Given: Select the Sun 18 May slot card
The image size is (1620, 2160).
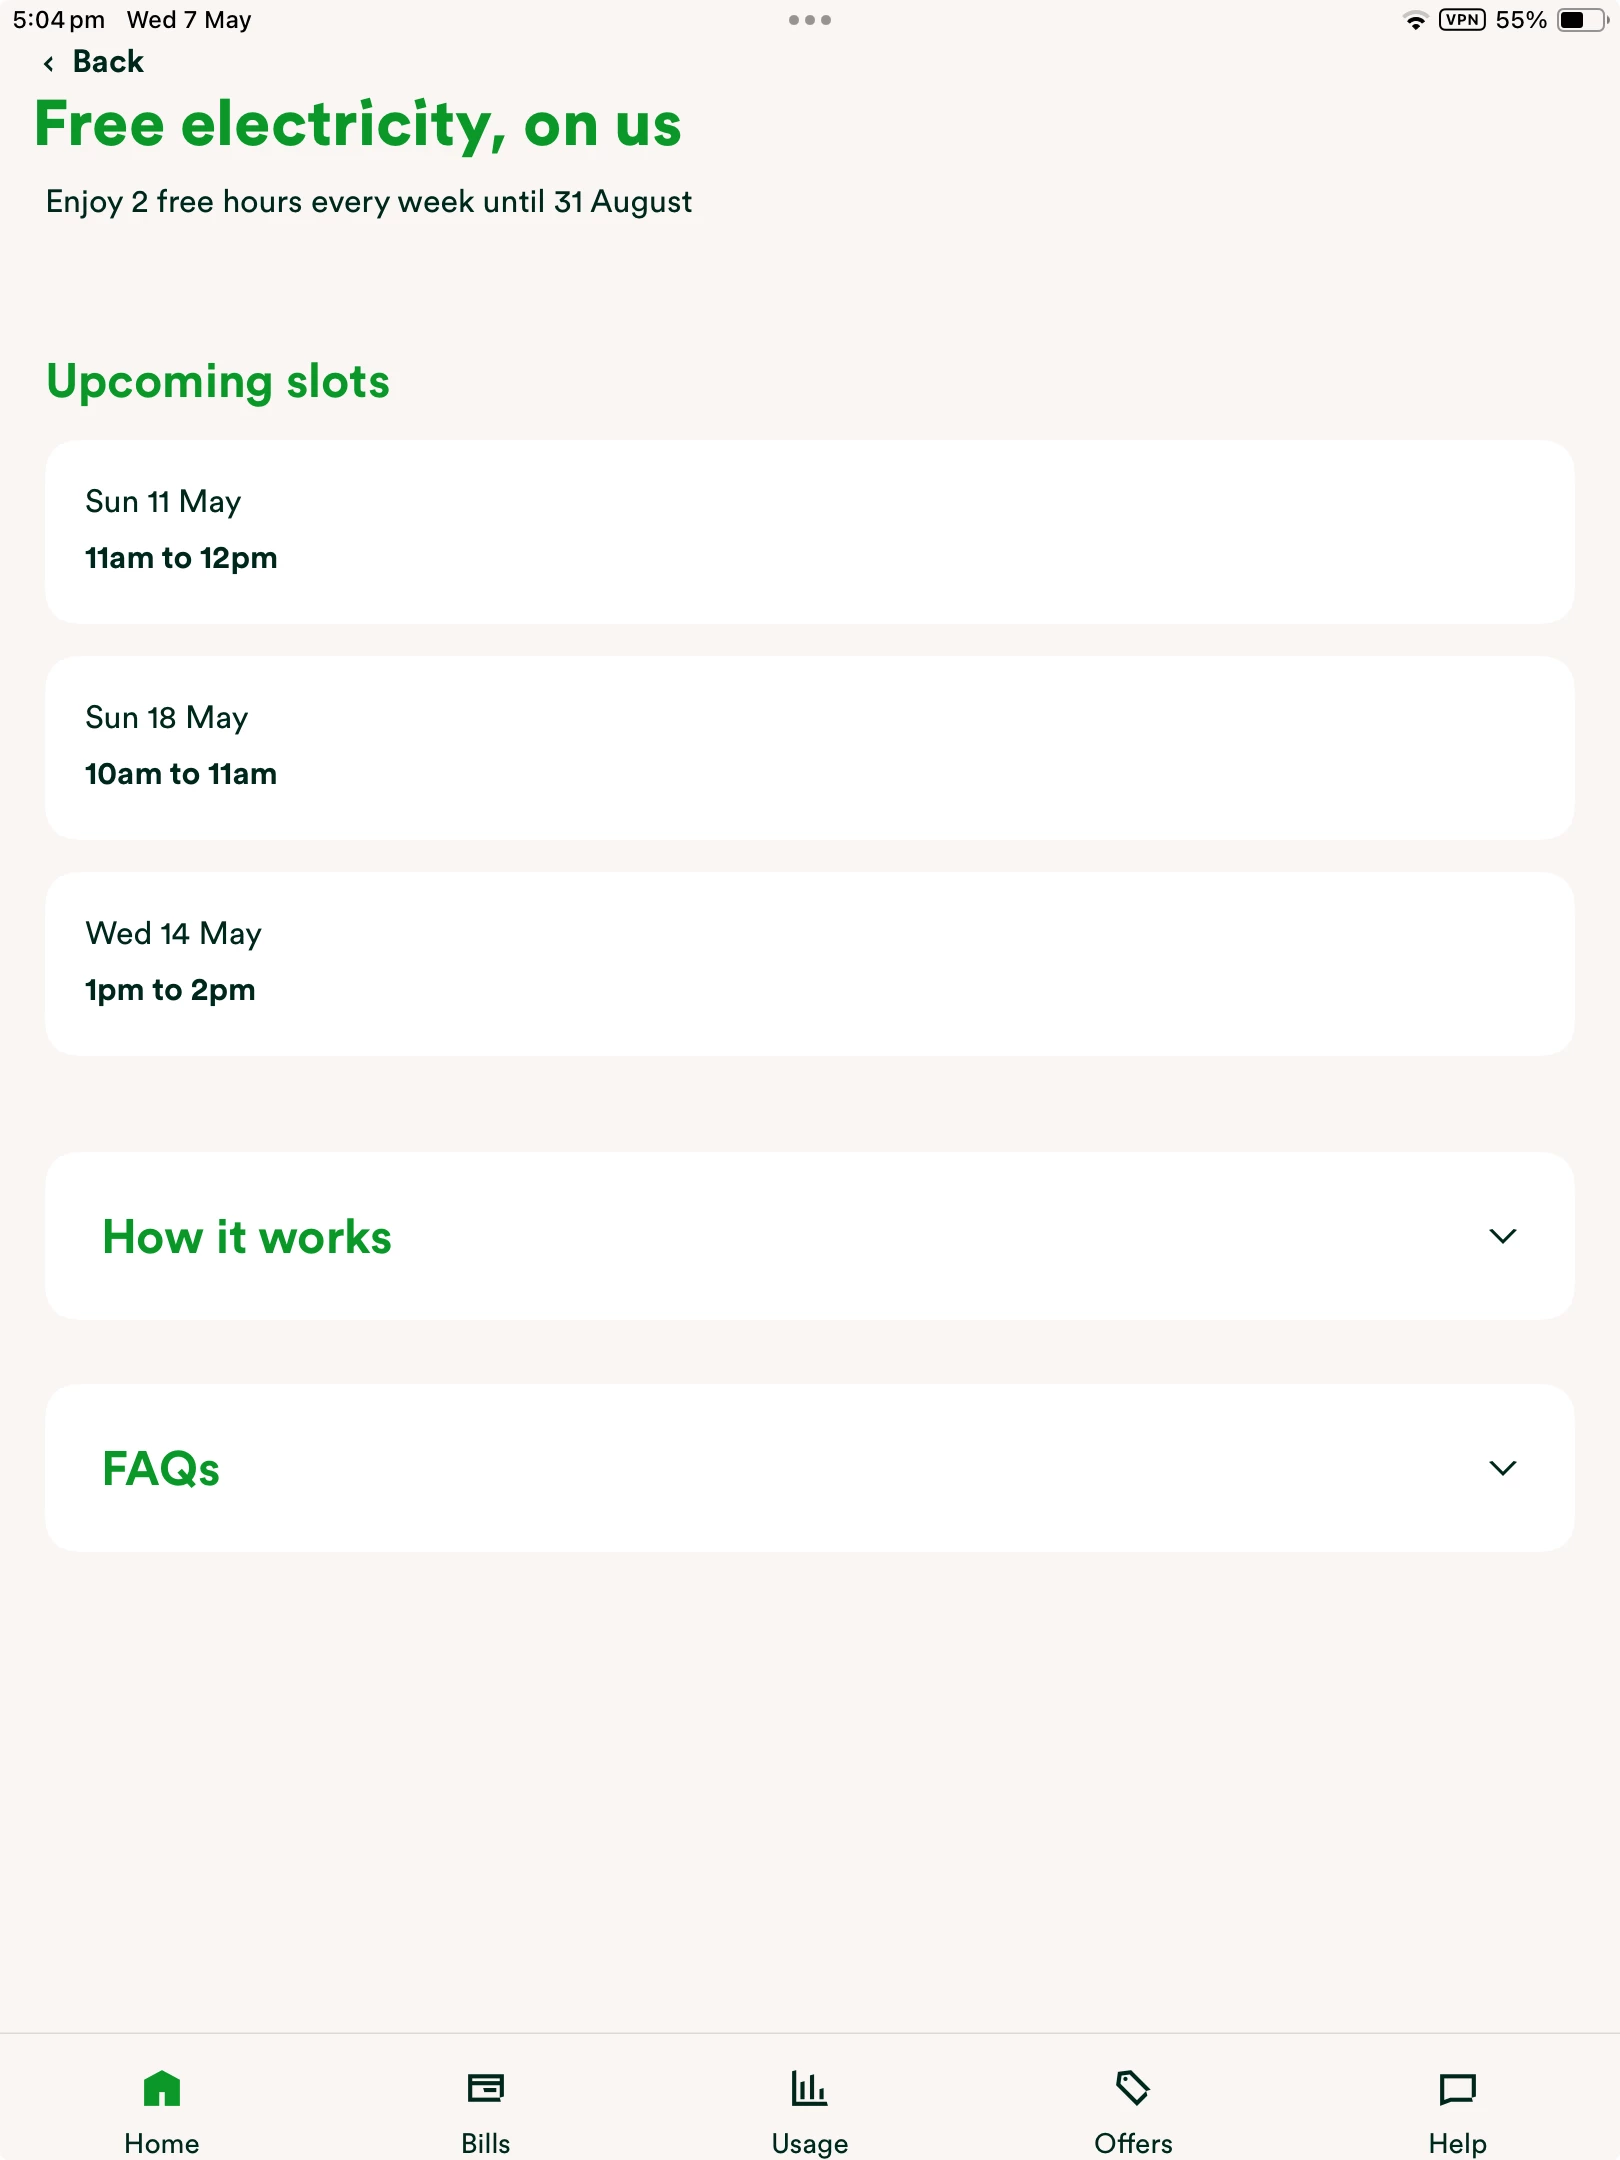Looking at the screenshot, I should point(810,748).
